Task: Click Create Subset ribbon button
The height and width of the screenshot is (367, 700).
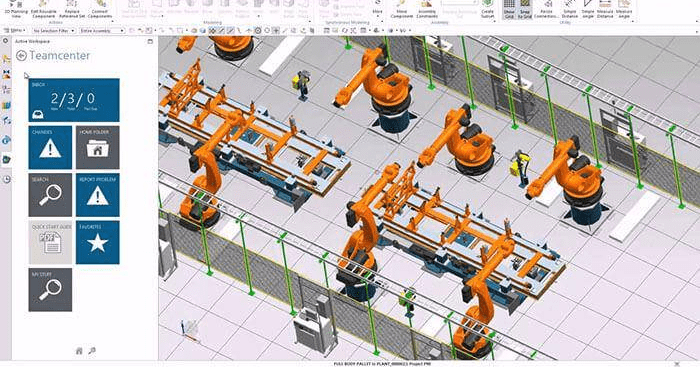Action: point(487,9)
